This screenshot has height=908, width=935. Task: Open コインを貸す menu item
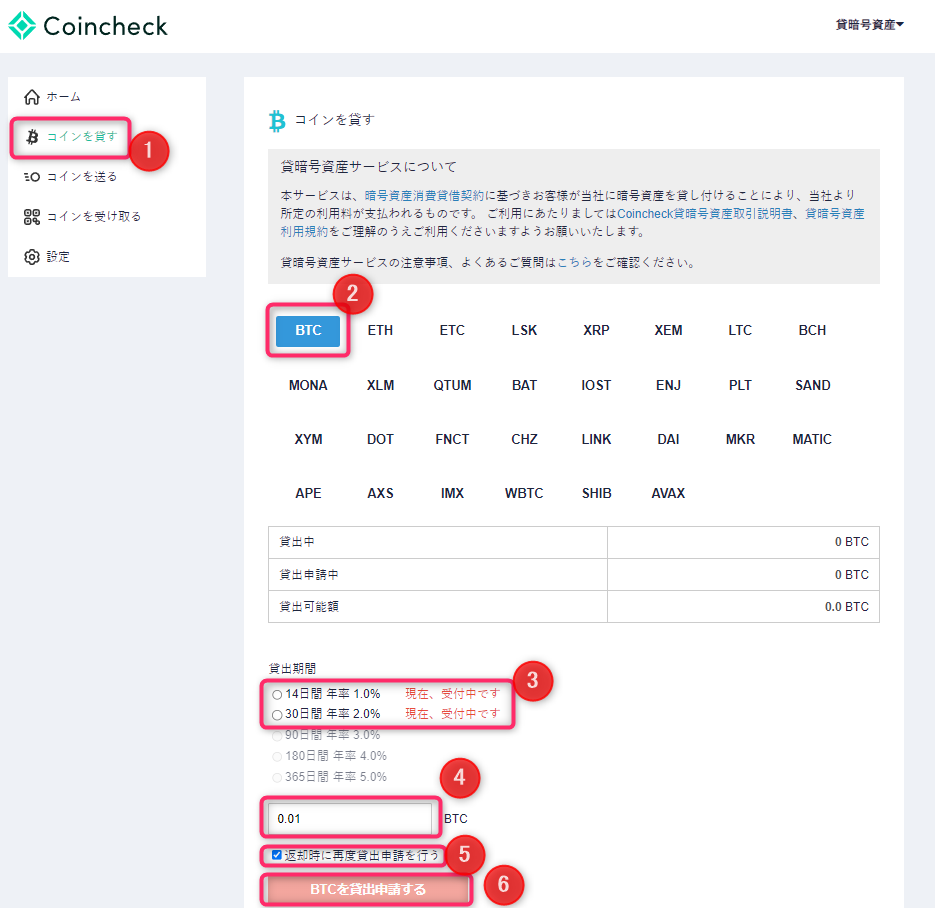[x=82, y=137]
